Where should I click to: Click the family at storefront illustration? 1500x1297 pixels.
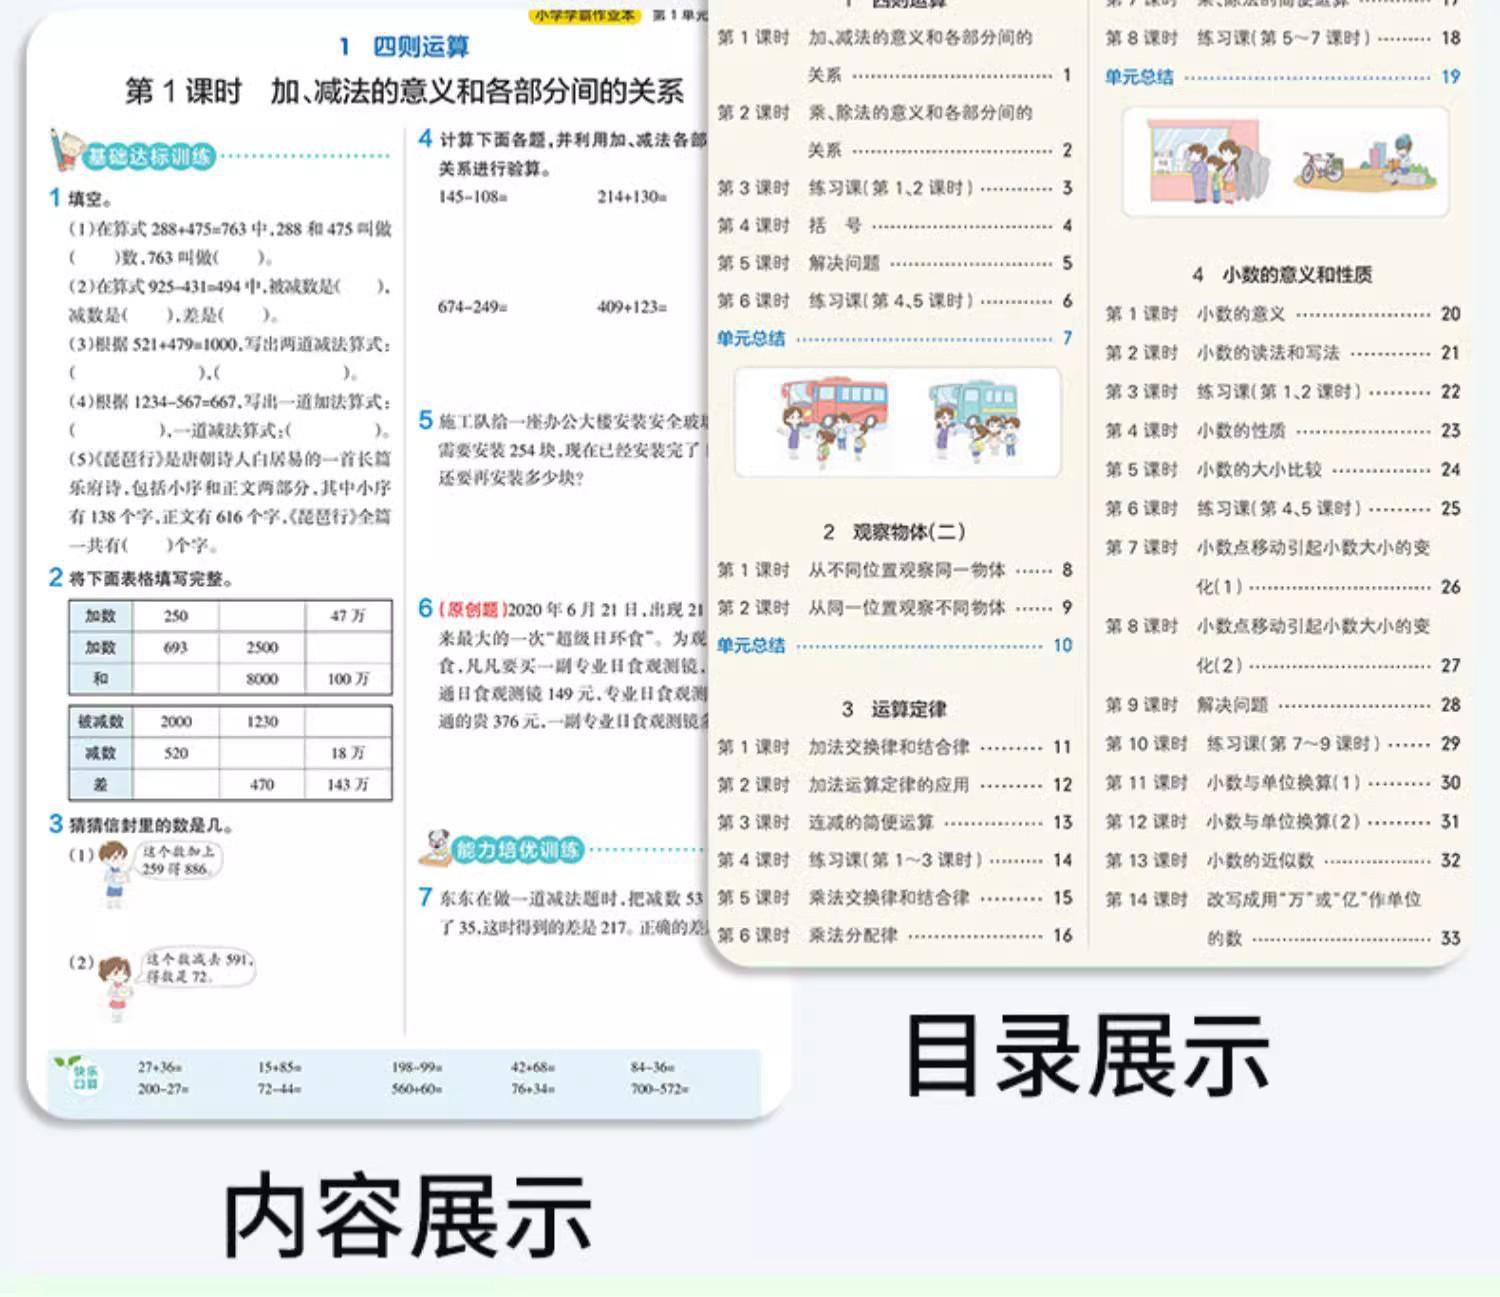point(1210,162)
